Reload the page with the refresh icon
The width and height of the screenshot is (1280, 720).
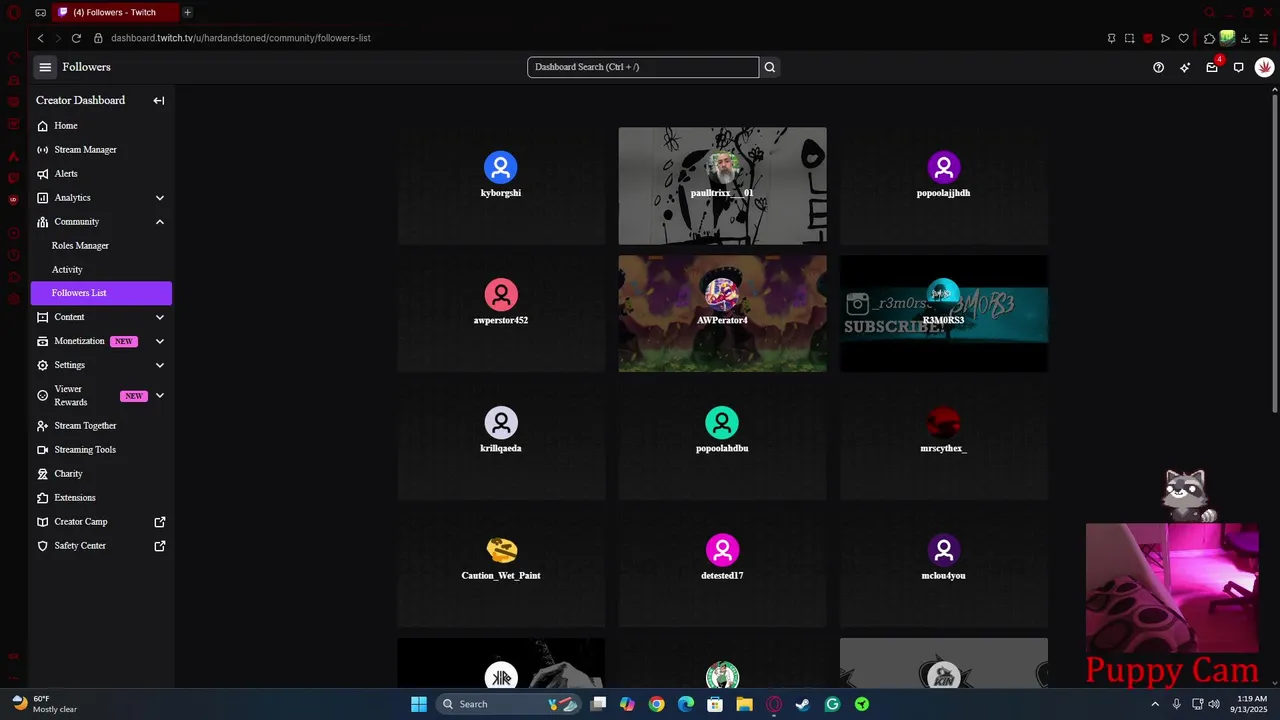click(76, 38)
